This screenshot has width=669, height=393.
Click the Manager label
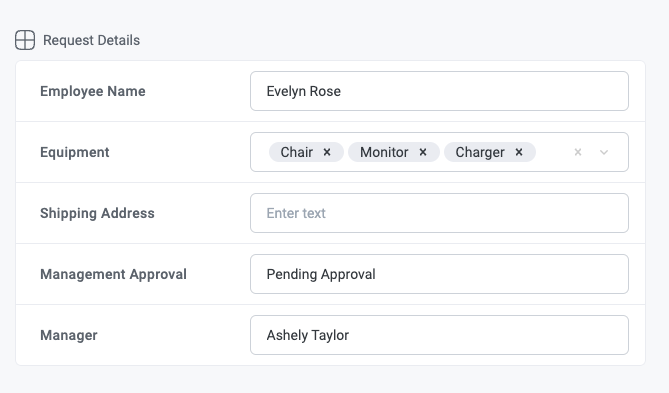69,335
